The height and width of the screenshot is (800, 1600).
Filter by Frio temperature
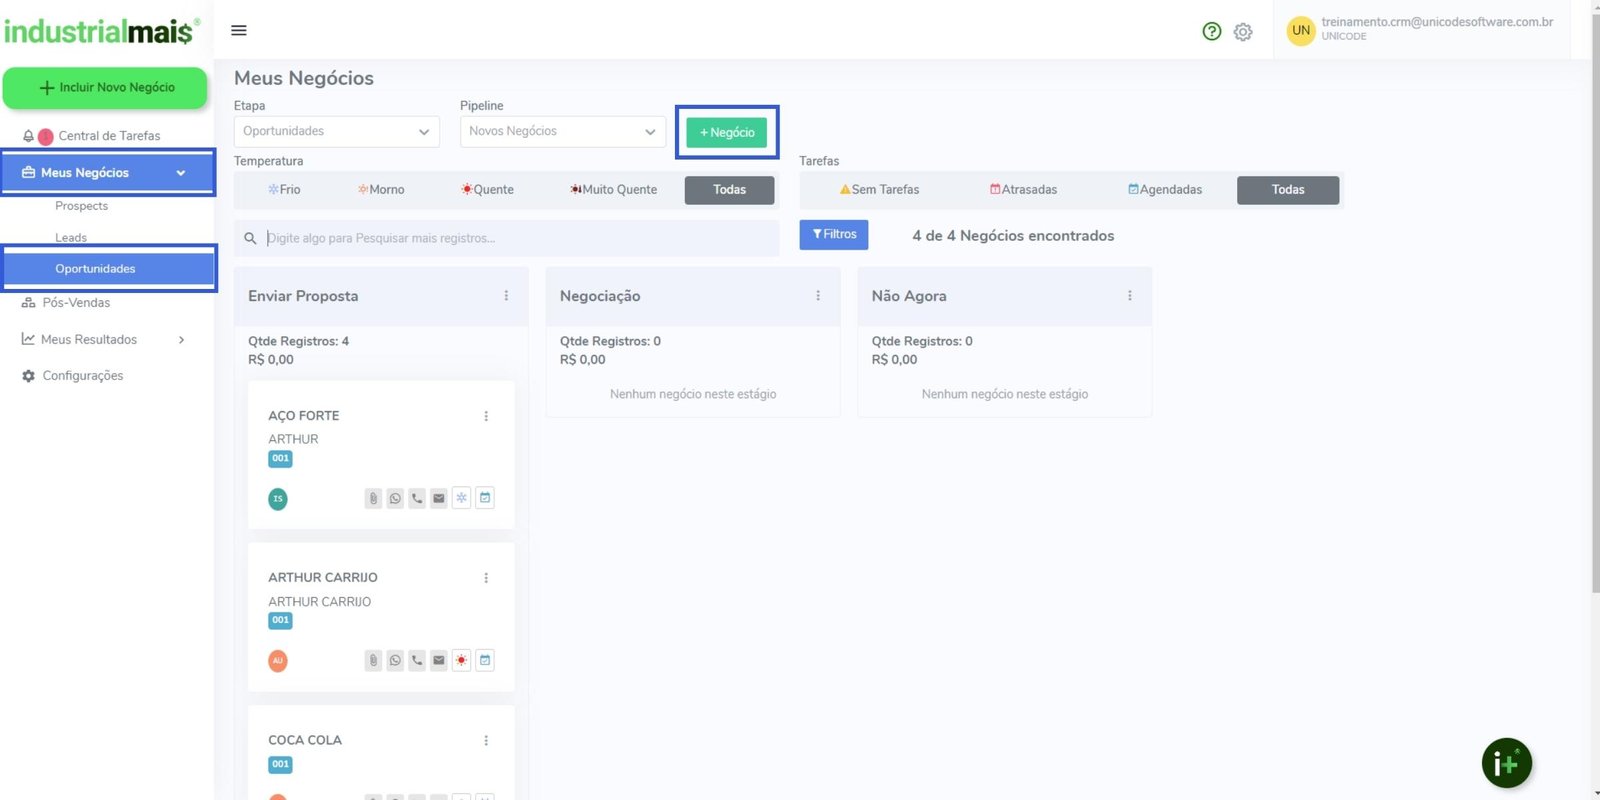[284, 190]
